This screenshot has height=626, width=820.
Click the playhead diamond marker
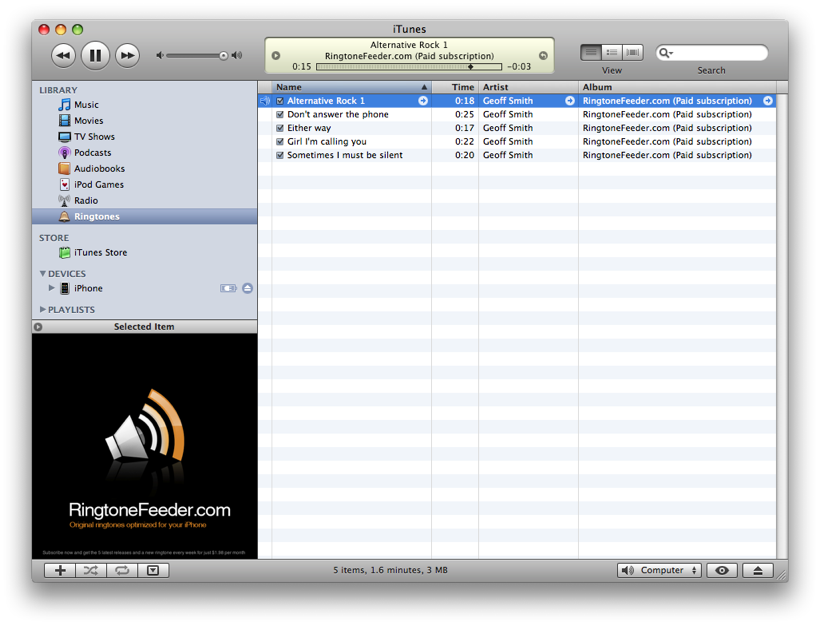coord(471,67)
